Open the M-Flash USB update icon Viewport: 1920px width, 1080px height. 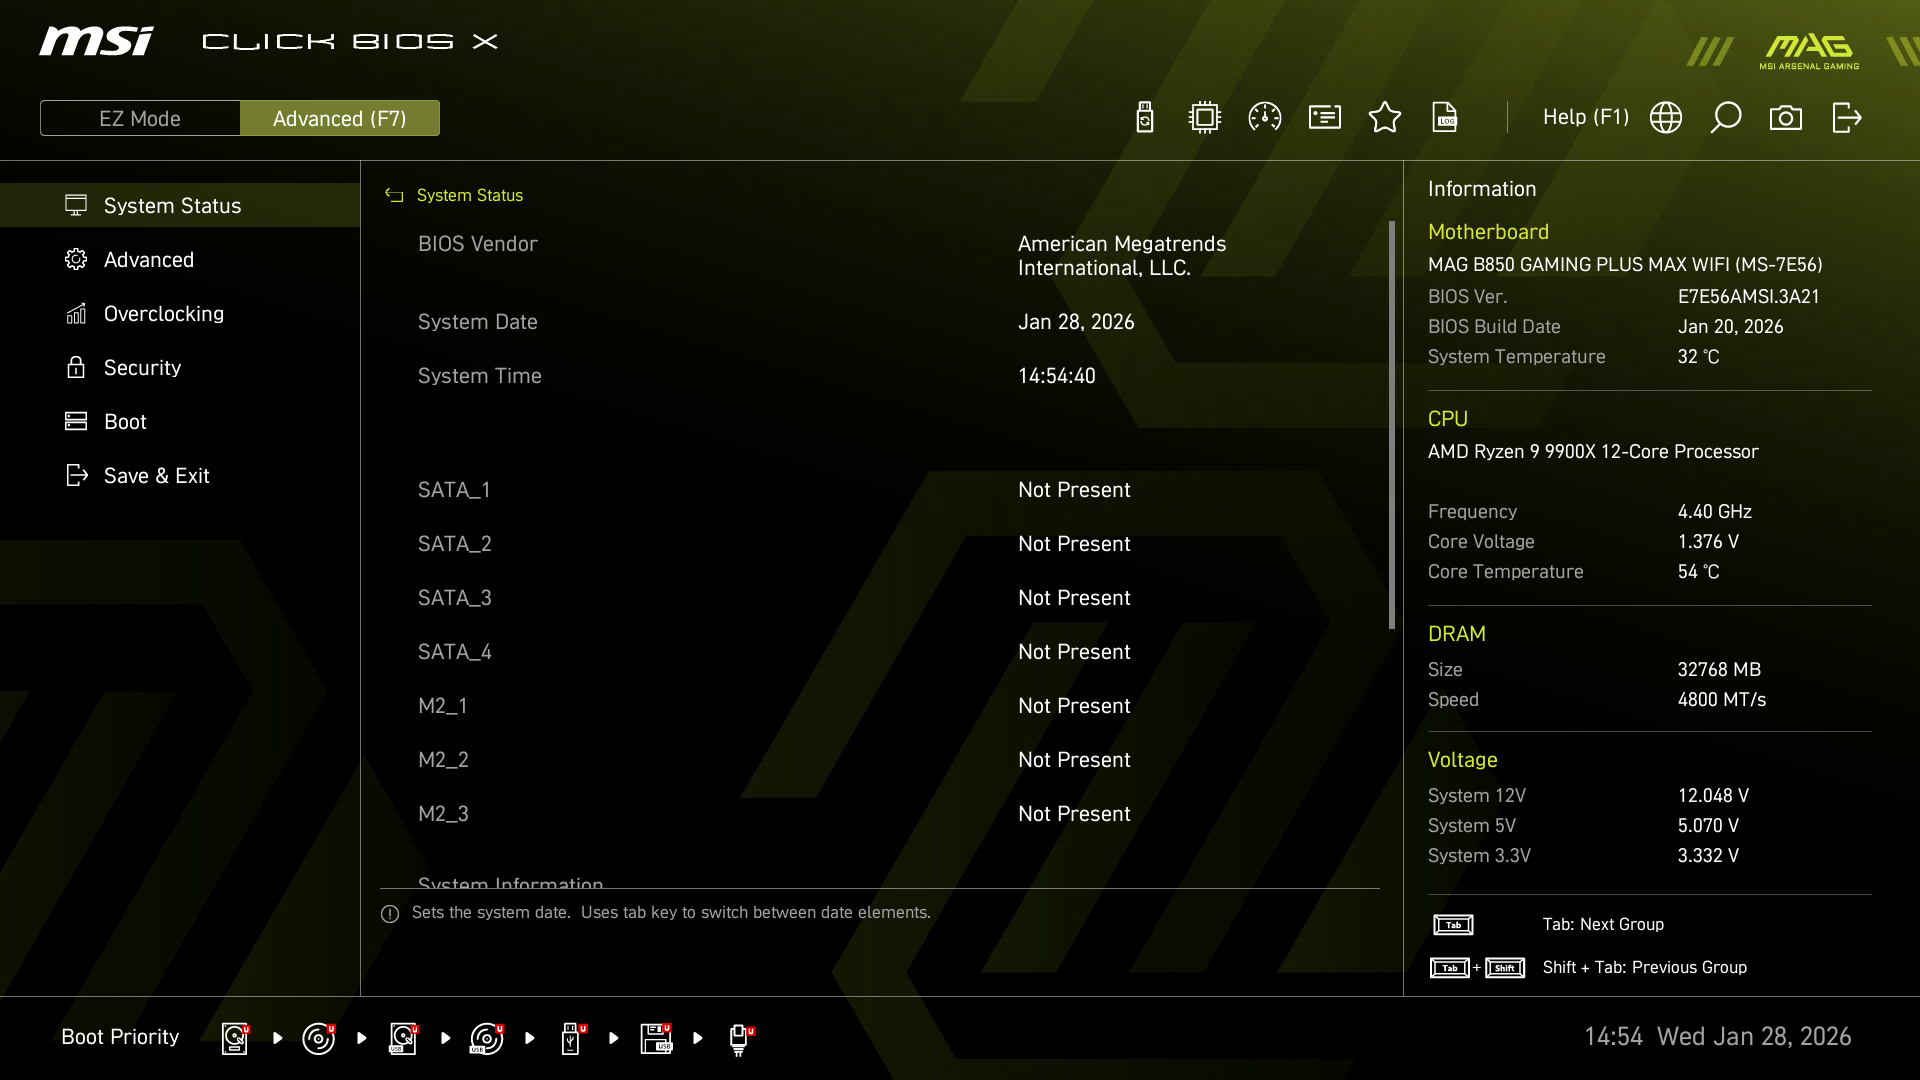pyautogui.click(x=1145, y=118)
